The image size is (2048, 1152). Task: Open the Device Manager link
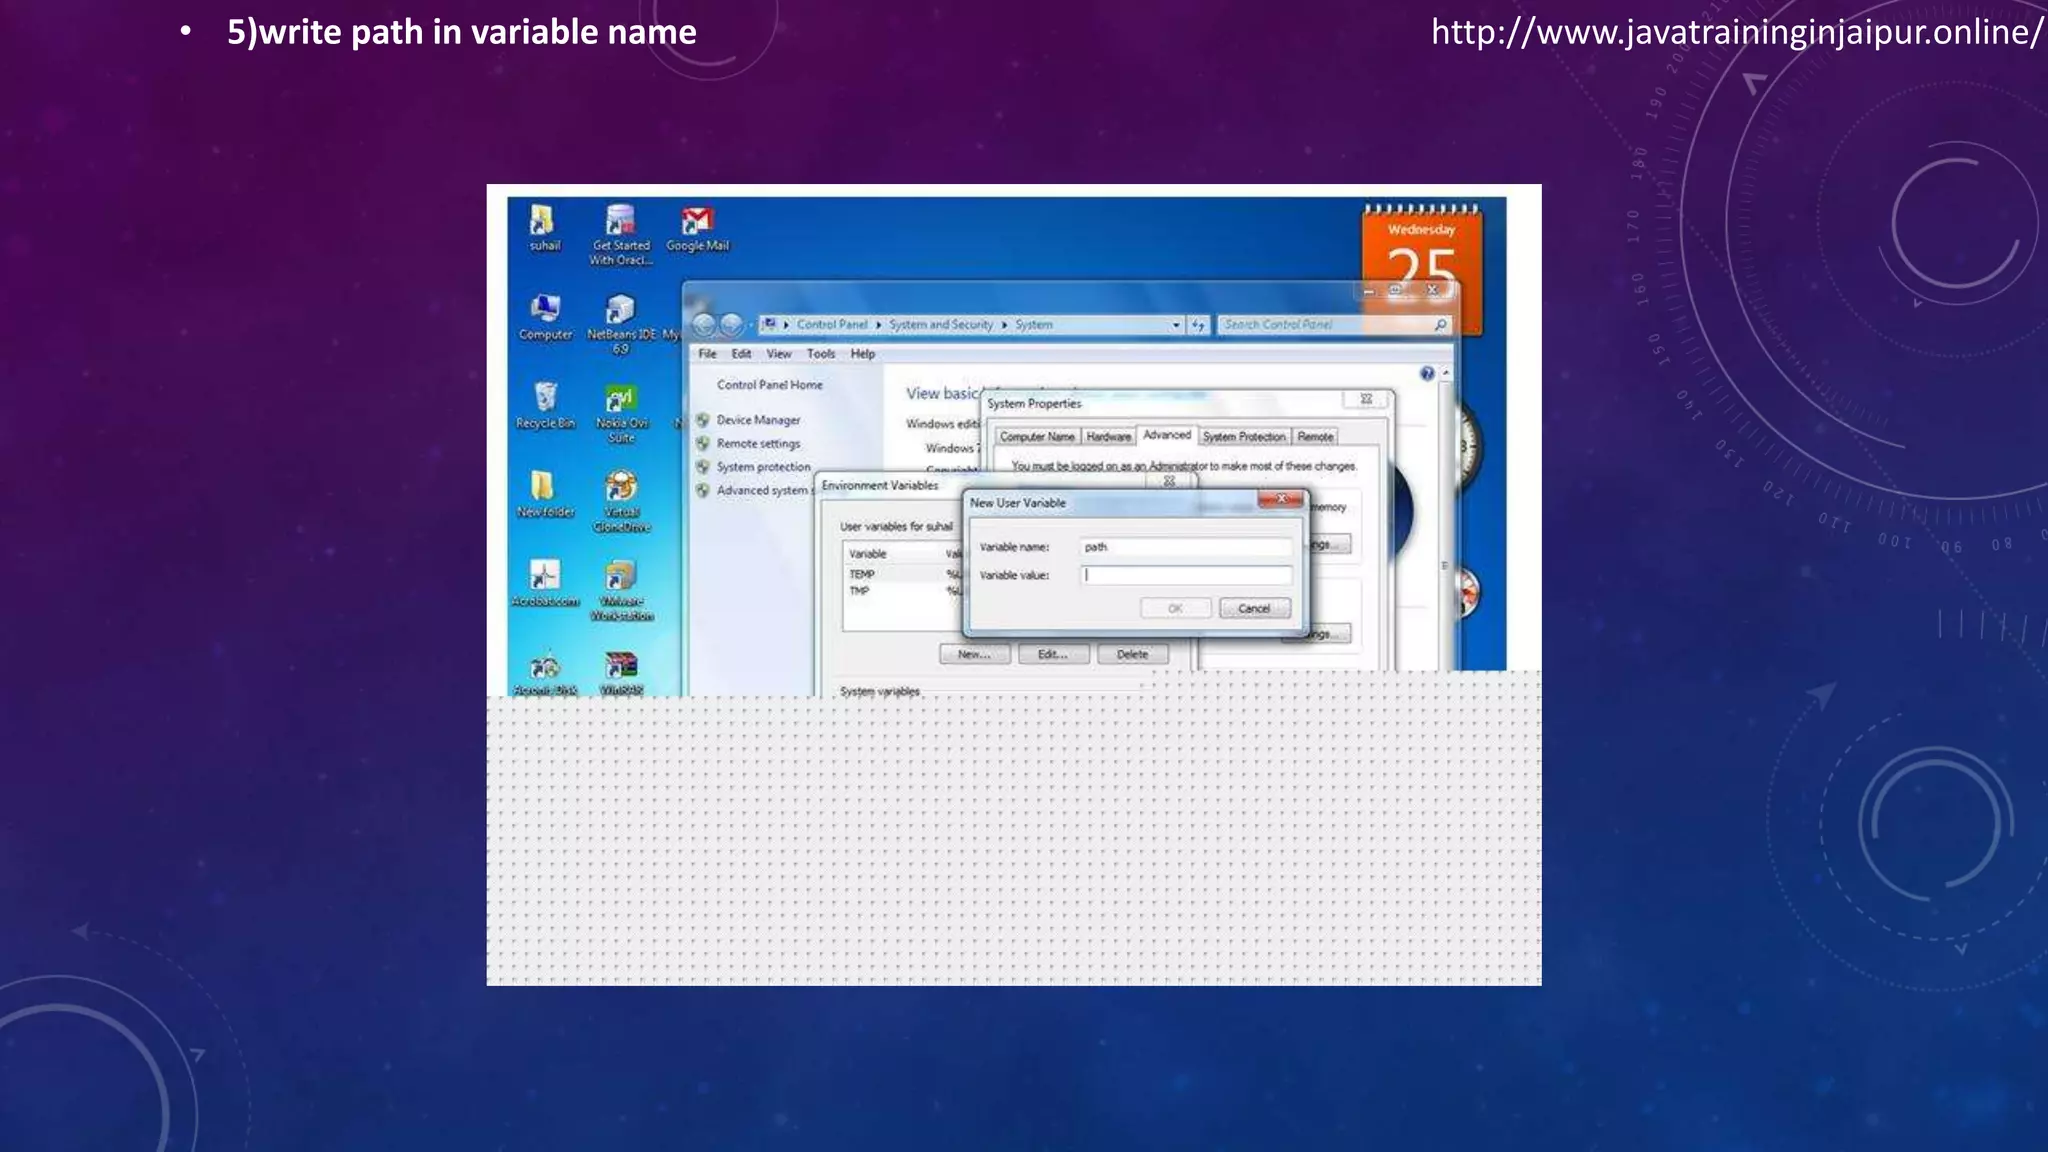click(758, 421)
